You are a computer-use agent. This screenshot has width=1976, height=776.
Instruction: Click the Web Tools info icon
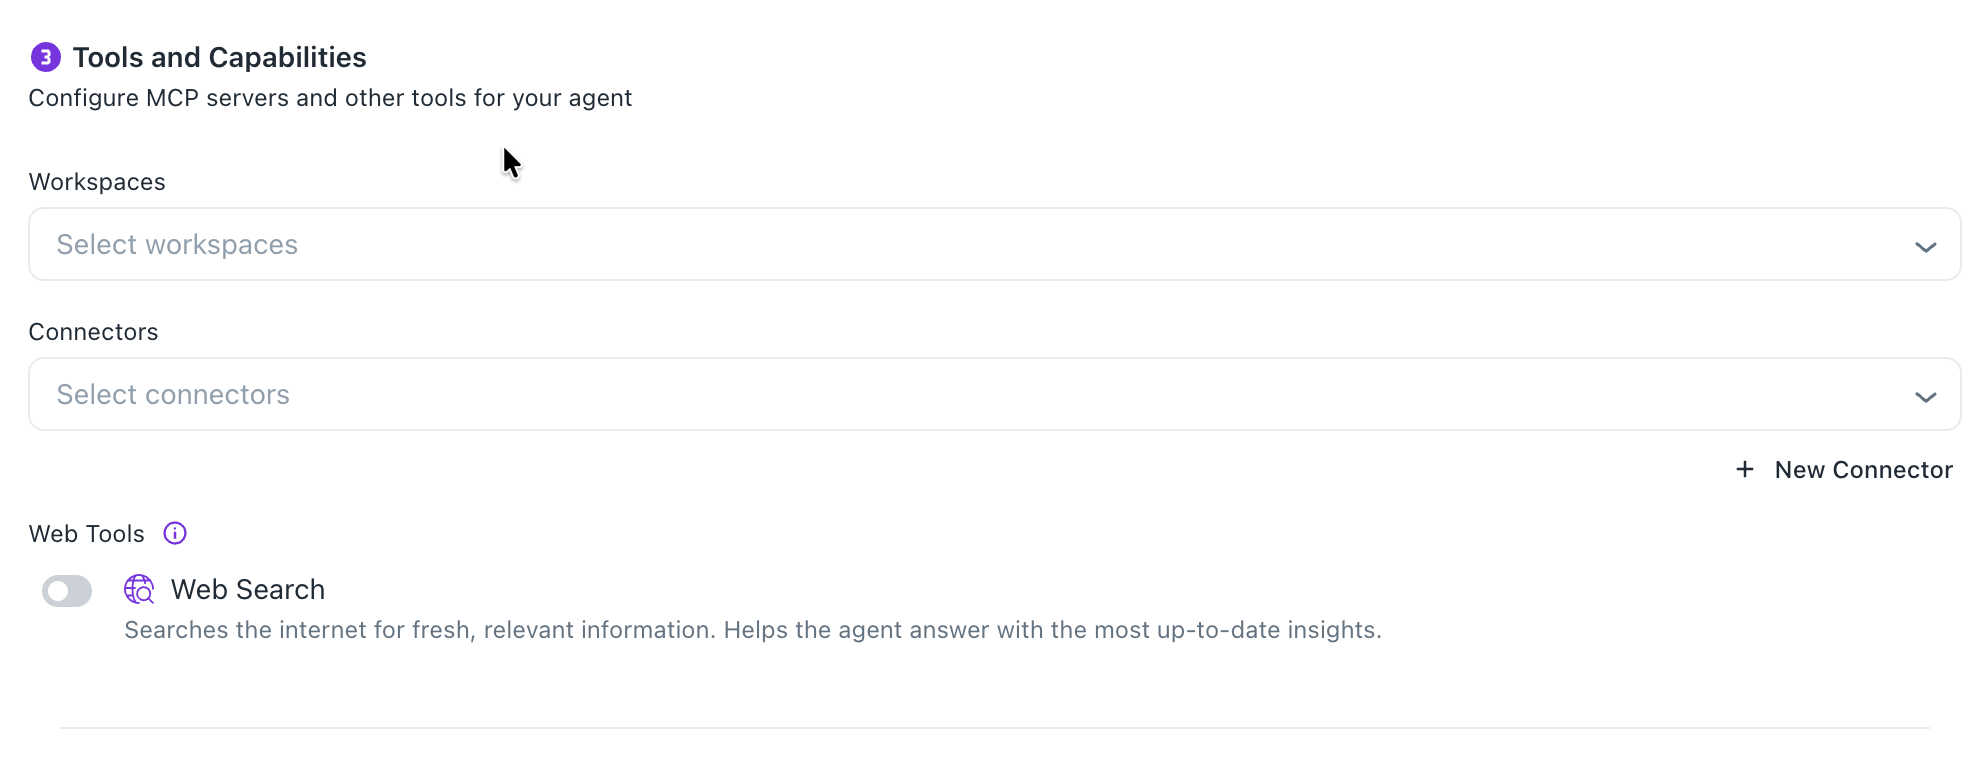tap(175, 533)
